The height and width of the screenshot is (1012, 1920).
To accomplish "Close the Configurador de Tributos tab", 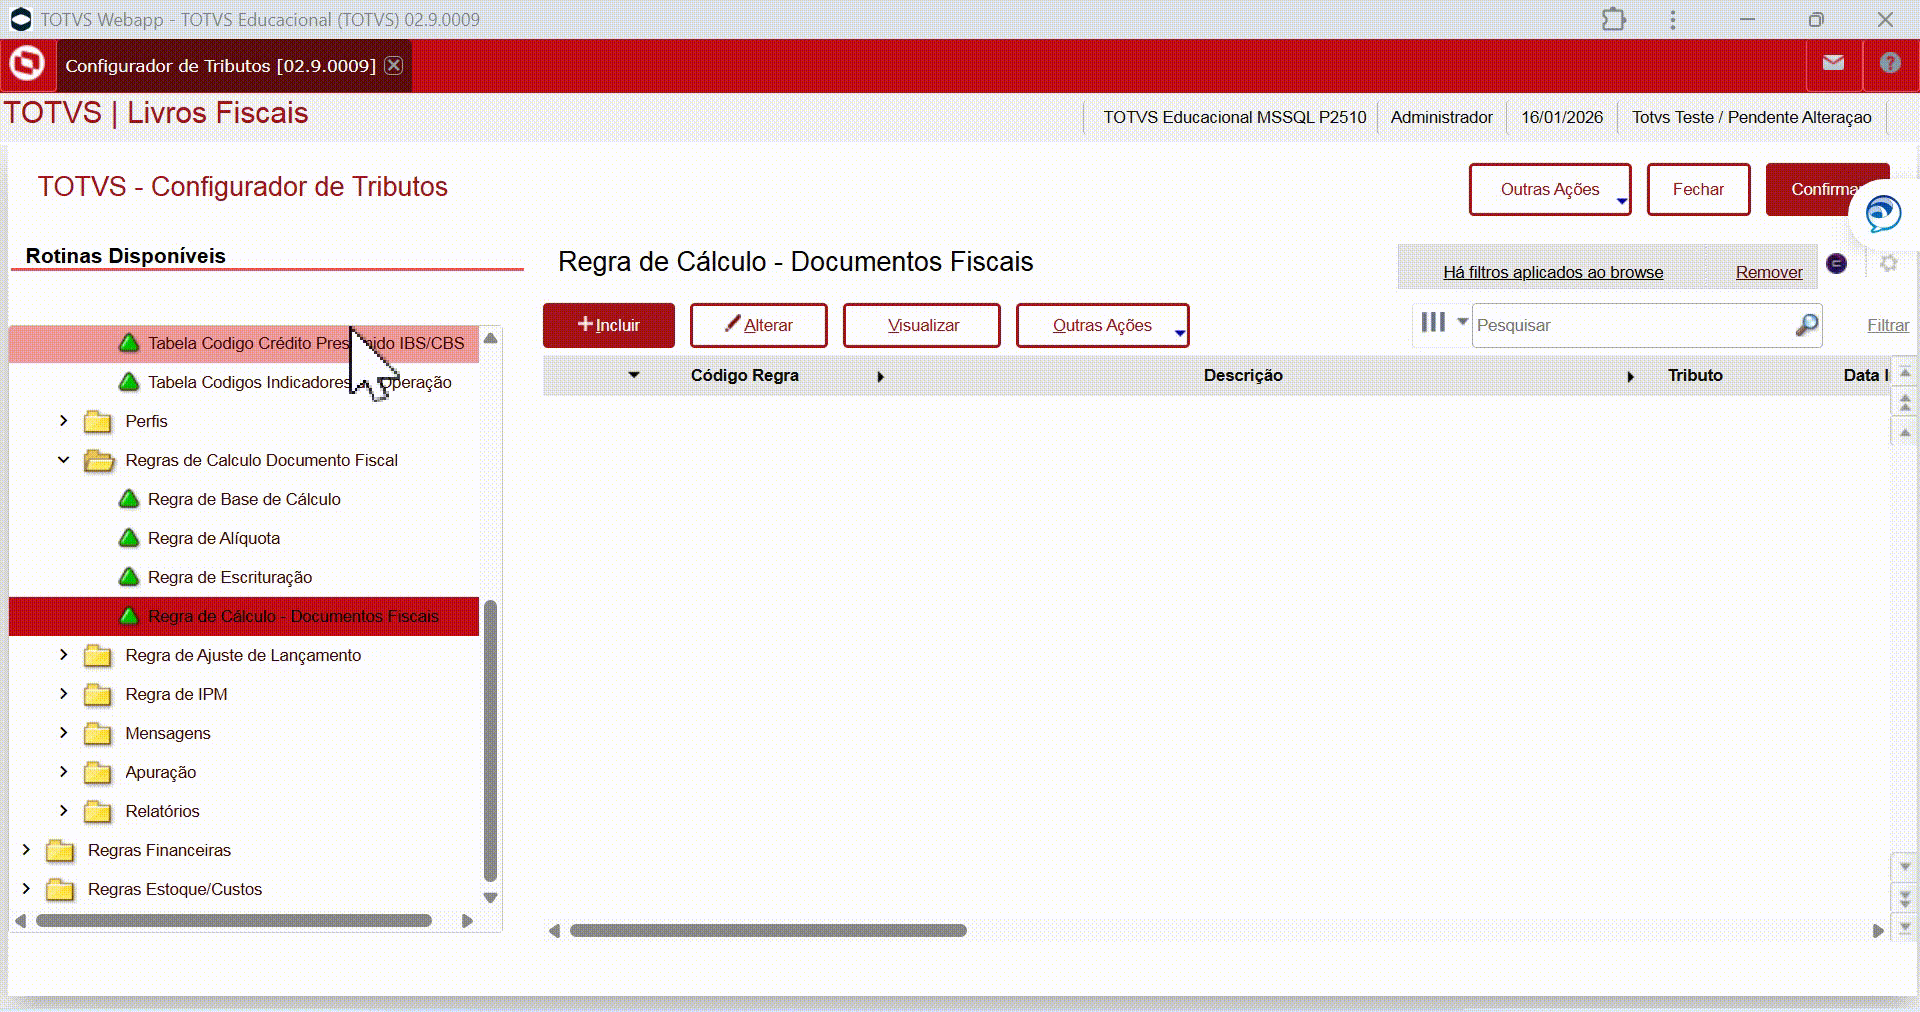I will [394, 65].
